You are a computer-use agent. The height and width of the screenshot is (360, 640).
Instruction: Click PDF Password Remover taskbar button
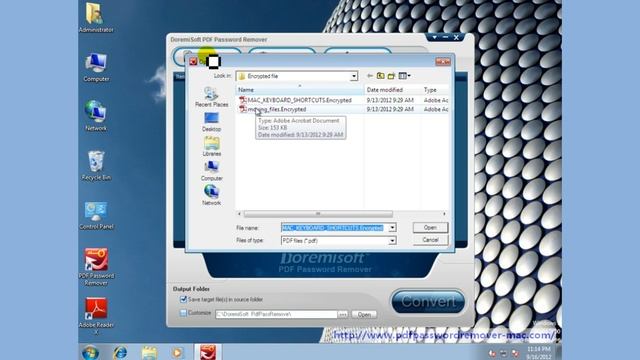[208, 352]
